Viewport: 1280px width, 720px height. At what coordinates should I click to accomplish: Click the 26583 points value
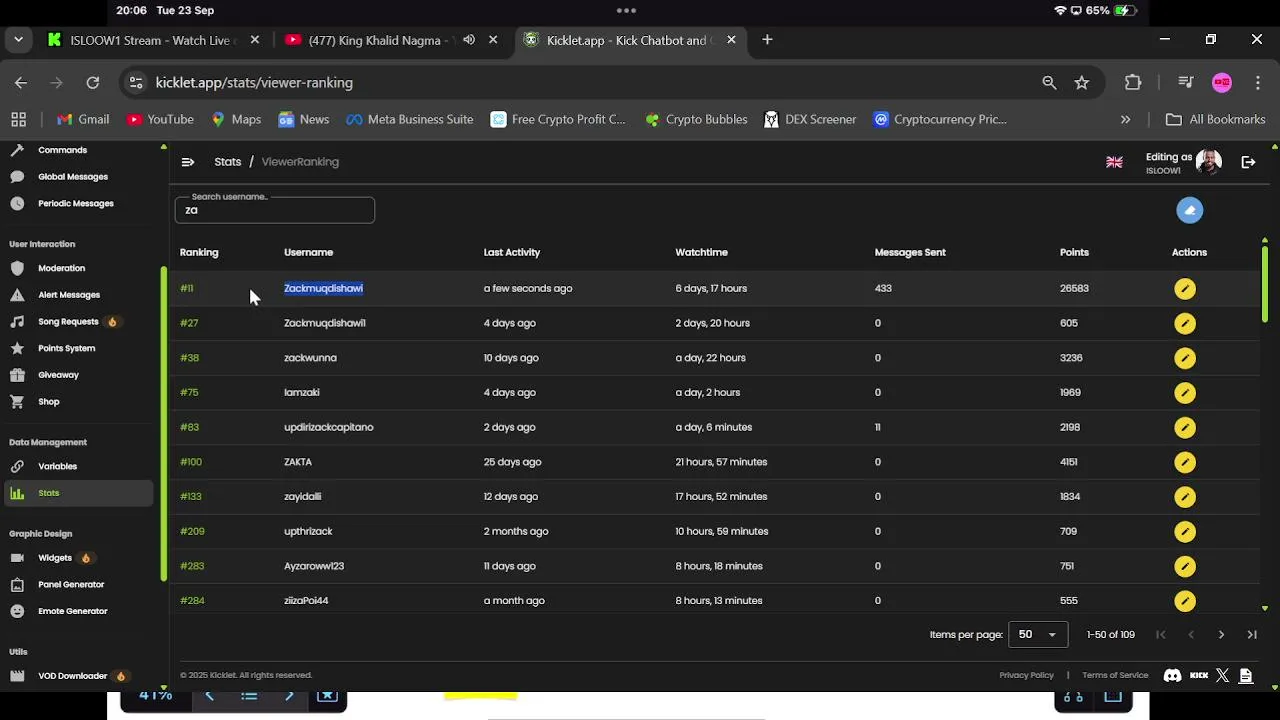point(1074,288)
